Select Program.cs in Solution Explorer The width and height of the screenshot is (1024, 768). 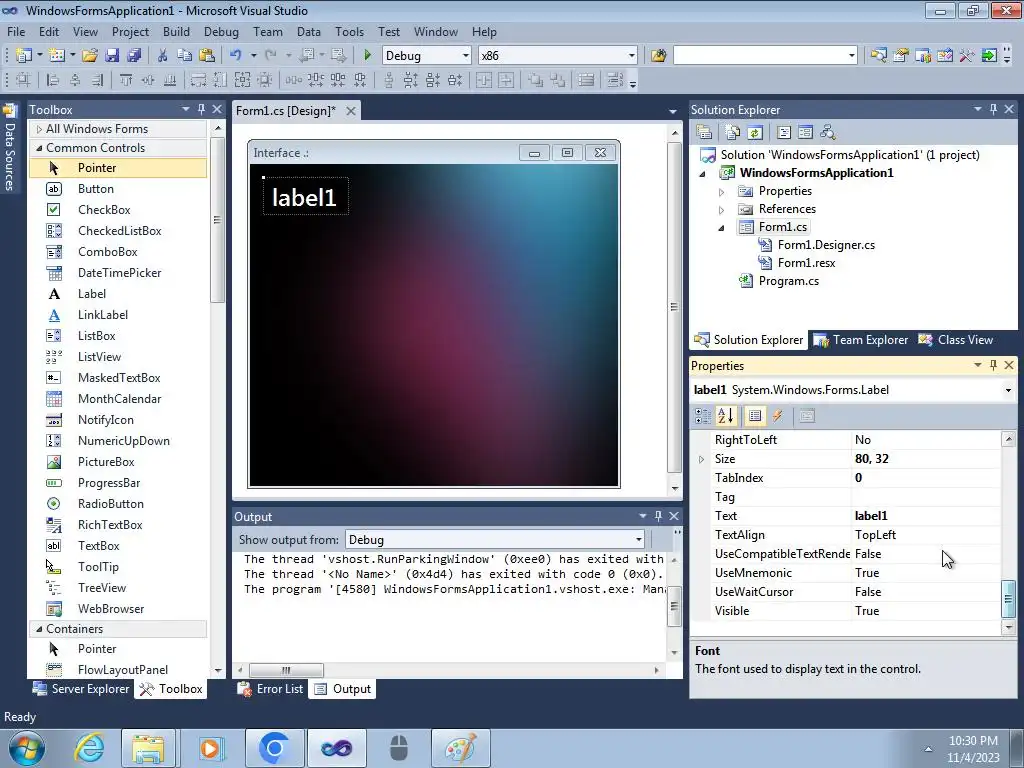(x=788, y=281)
